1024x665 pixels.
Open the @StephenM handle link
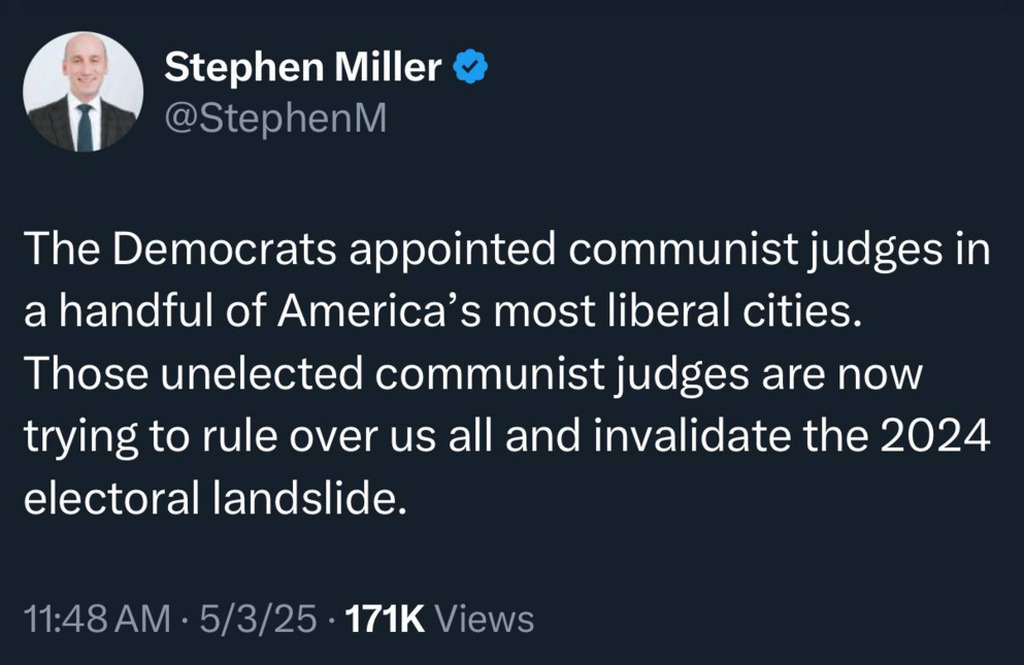[273, 119]
